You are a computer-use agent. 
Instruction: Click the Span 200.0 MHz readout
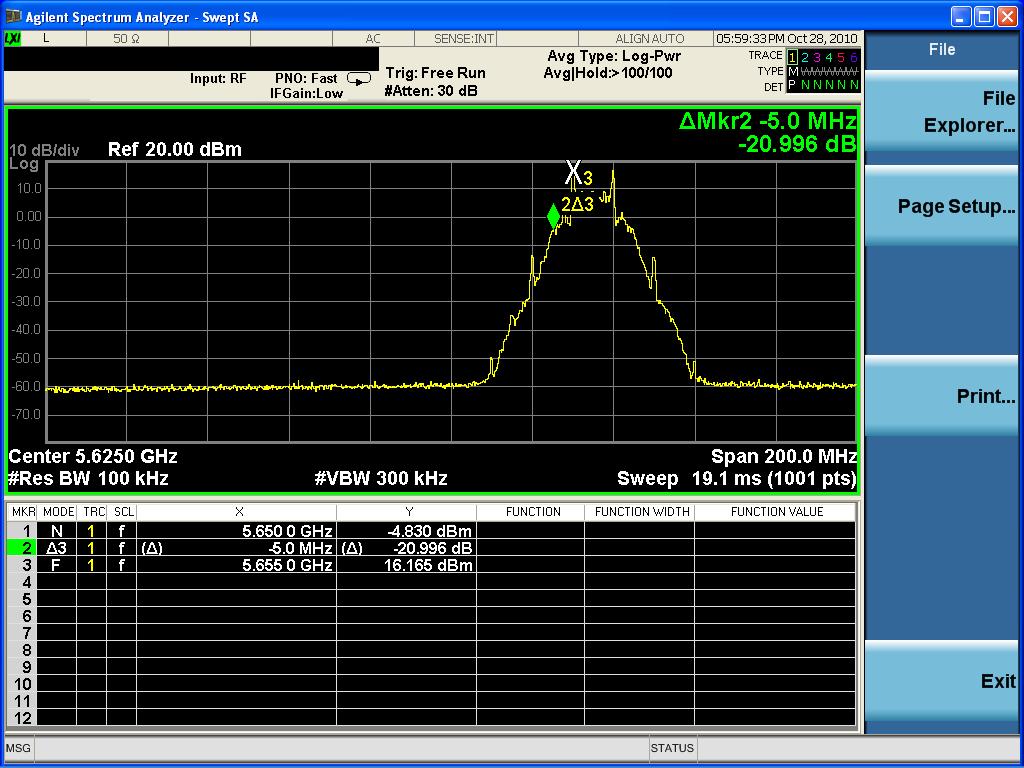point(783,456)
